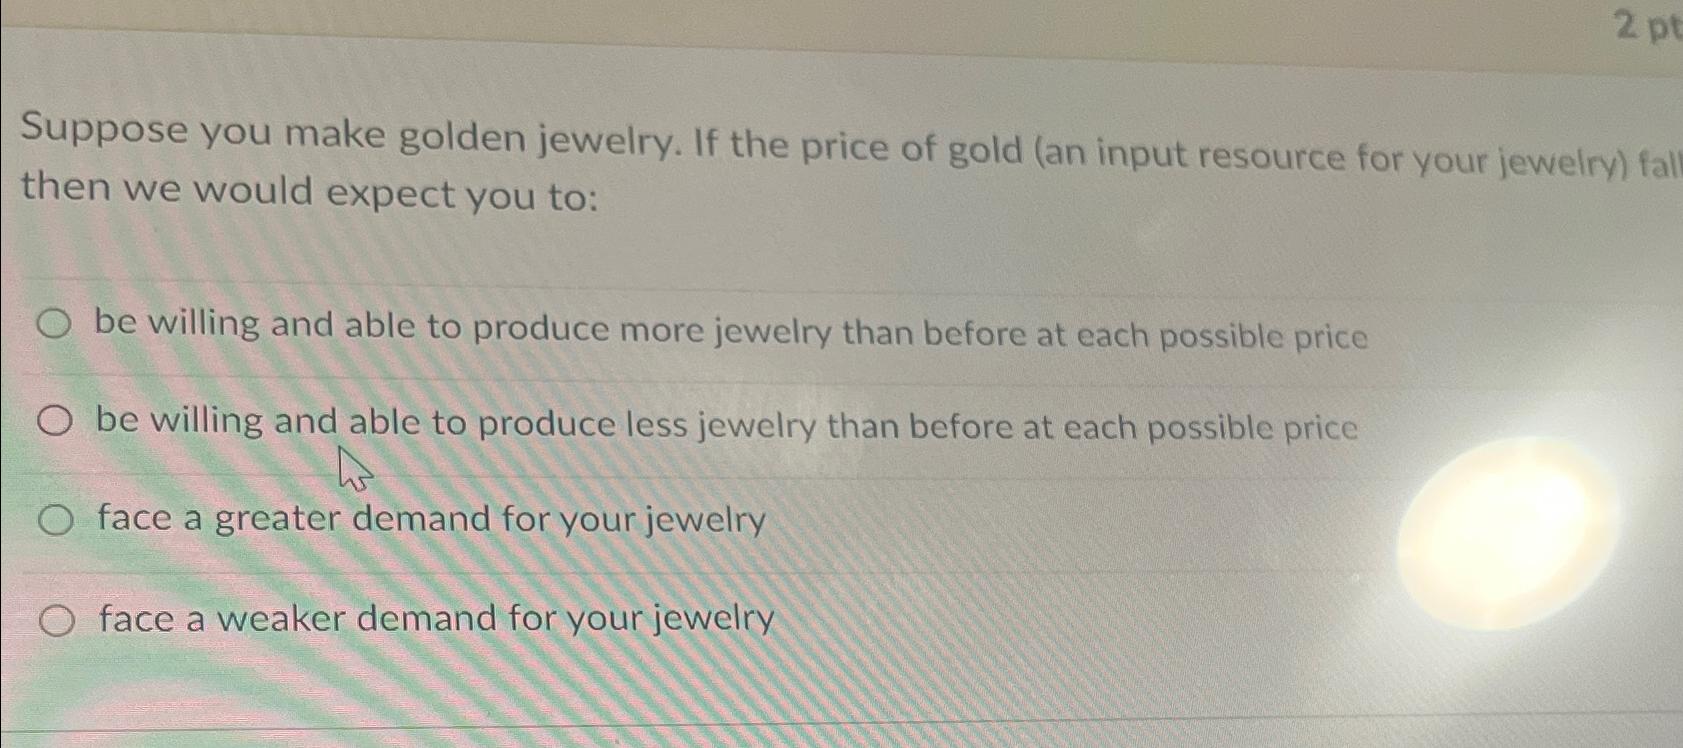Select the radio button for 'produce more jewelry'

click(57, 322)
